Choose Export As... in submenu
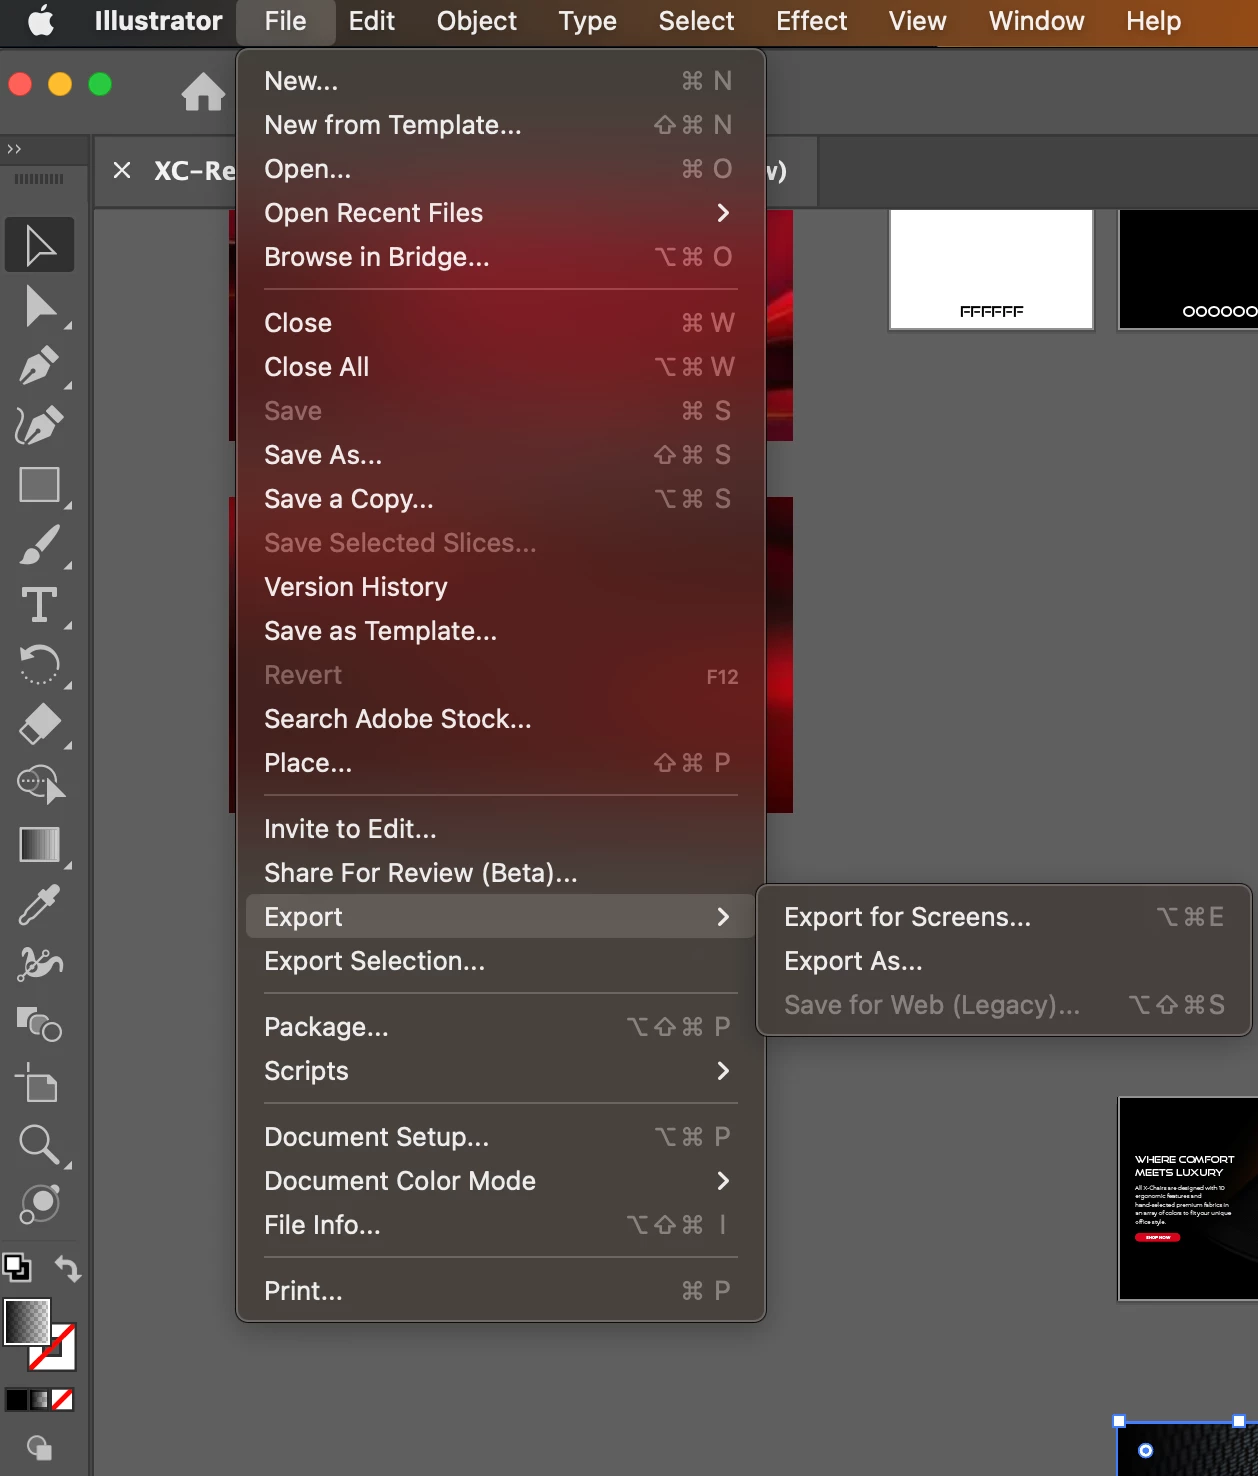This screenshot has width=1258, height=1476. click(1004, 961)
